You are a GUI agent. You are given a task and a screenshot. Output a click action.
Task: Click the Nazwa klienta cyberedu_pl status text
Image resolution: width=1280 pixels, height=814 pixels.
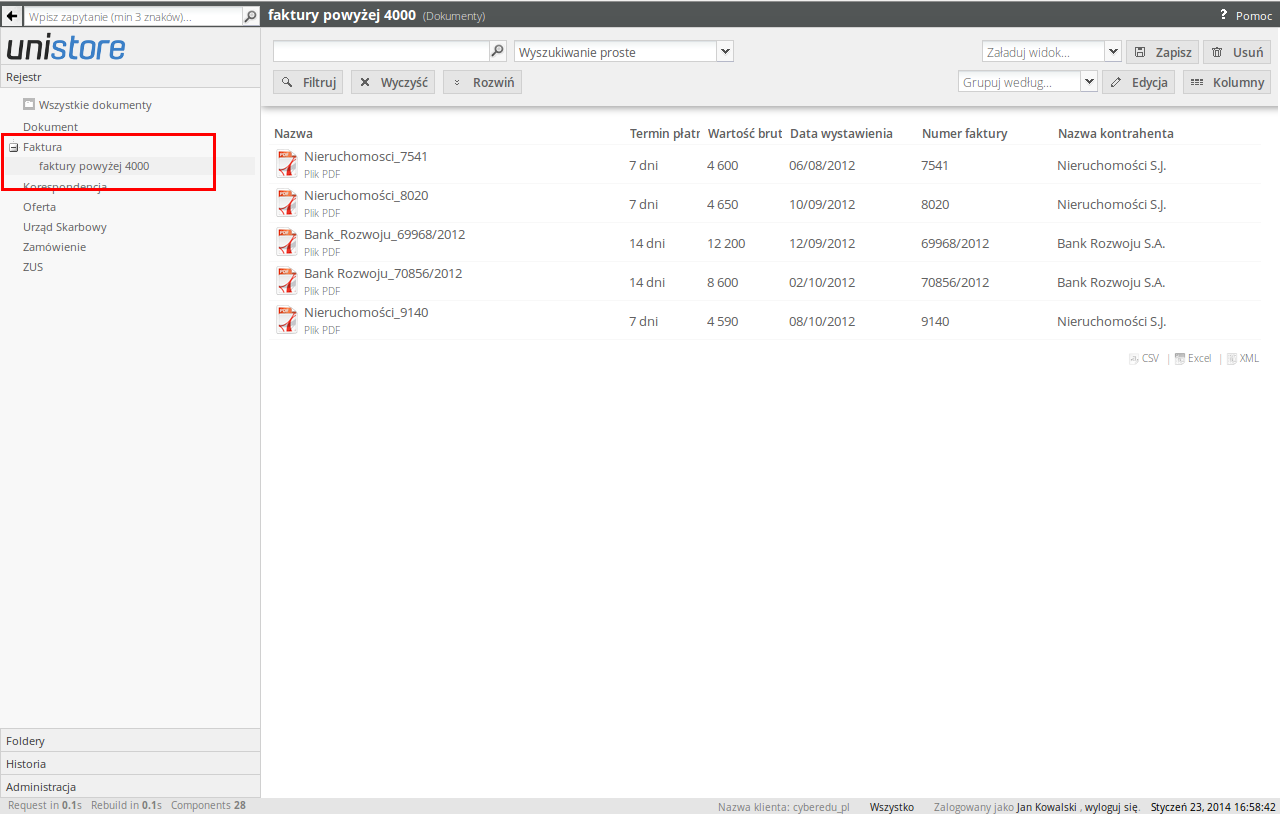[x=784, y=806]
